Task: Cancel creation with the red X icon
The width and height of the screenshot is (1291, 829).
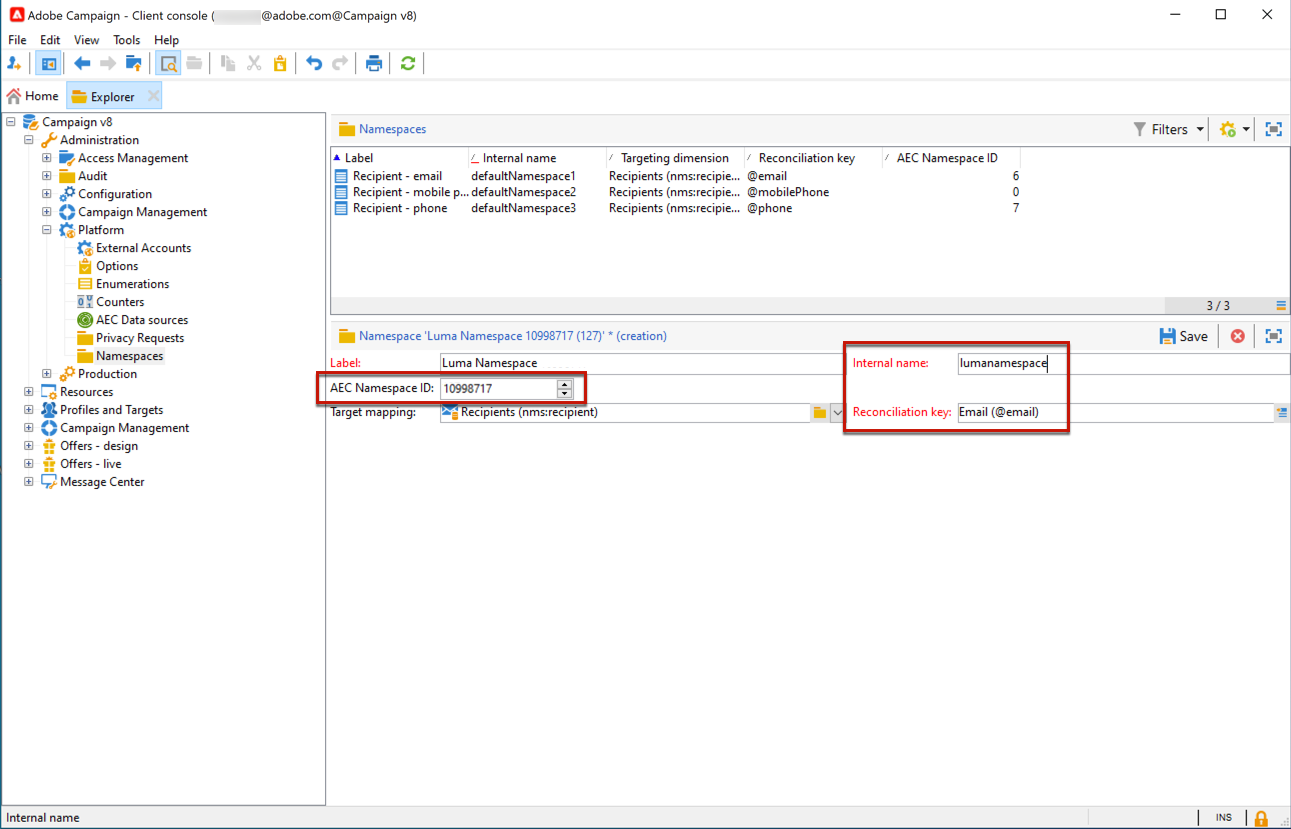Action: 1237,336
